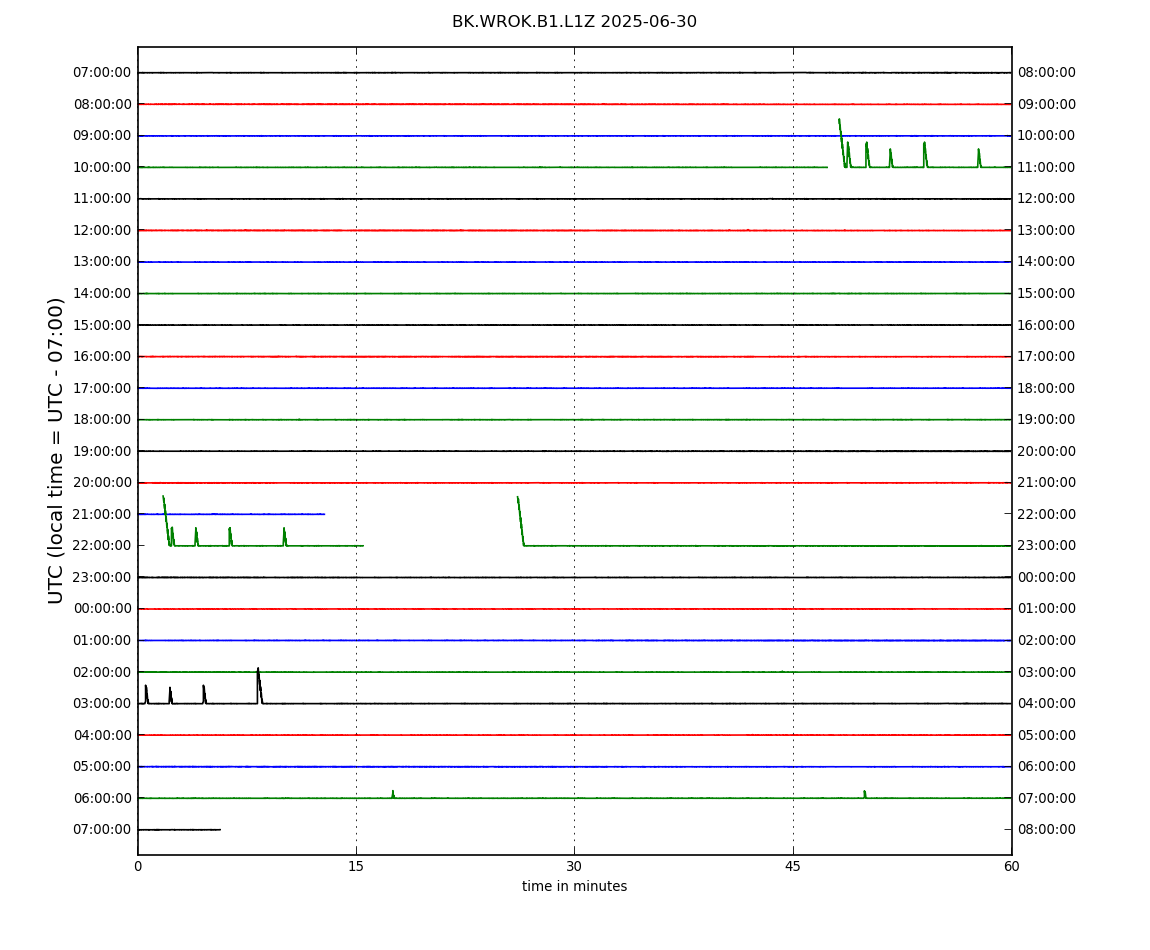Click left-axis label 06:00:00 beside the green trace
This screenshot has height=950, width=1150.
click(x=103, y=798)
